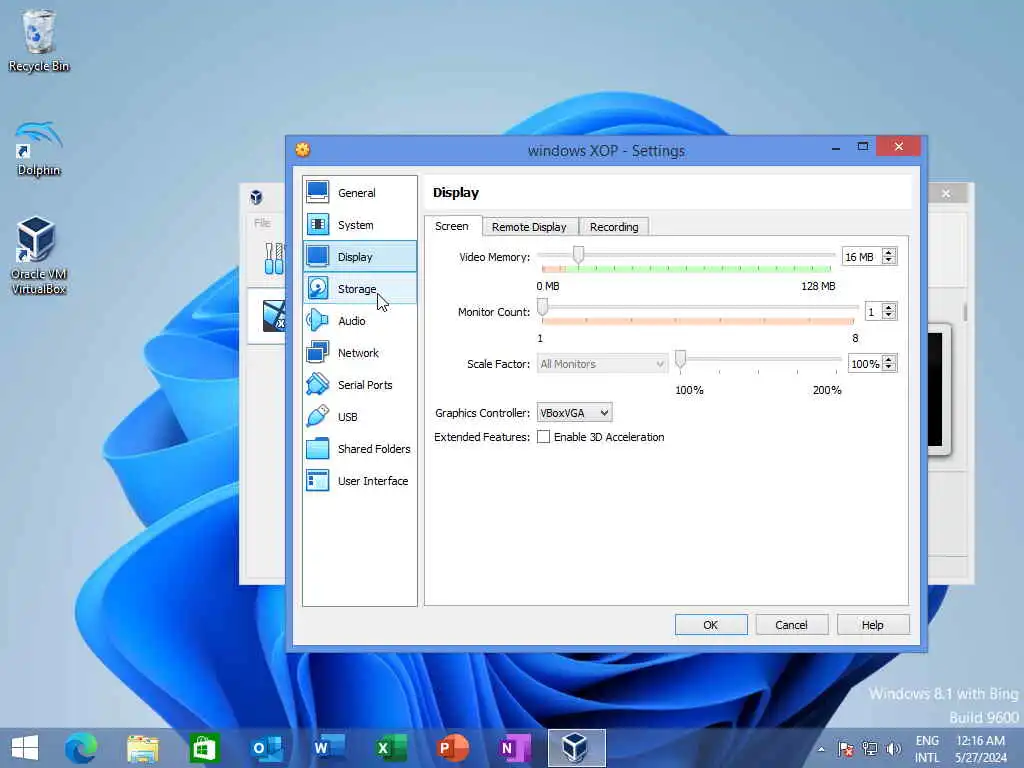Click the Monitor Count slider handle
This screenshot has width=1024, height=768.
542,307
